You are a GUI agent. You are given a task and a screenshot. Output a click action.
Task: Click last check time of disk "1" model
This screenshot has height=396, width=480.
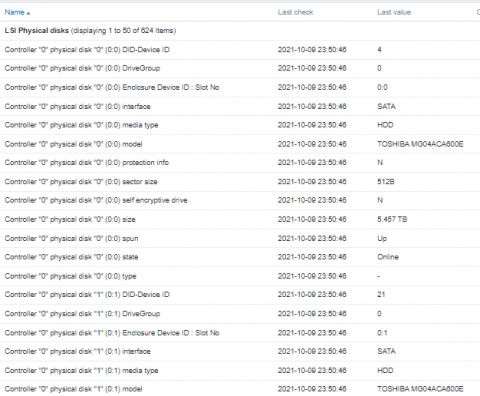pyautogui.click(x=312, y=389)
